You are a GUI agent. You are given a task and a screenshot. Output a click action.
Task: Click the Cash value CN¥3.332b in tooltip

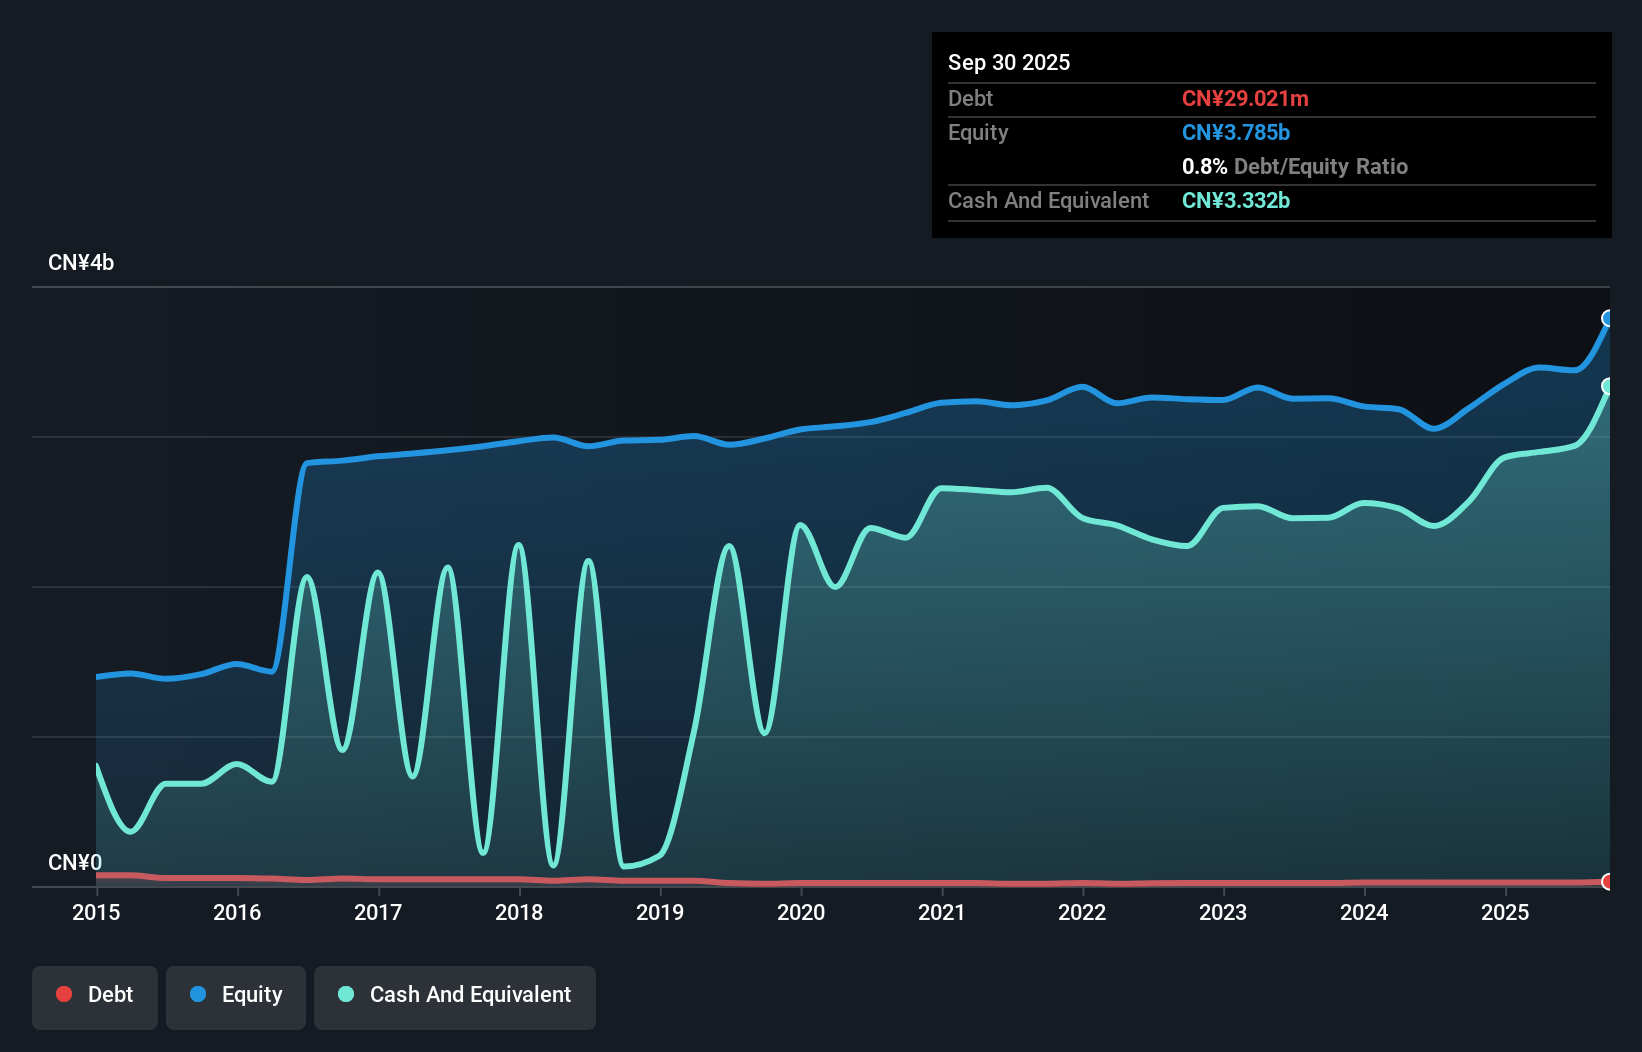tap(1236, 200)
